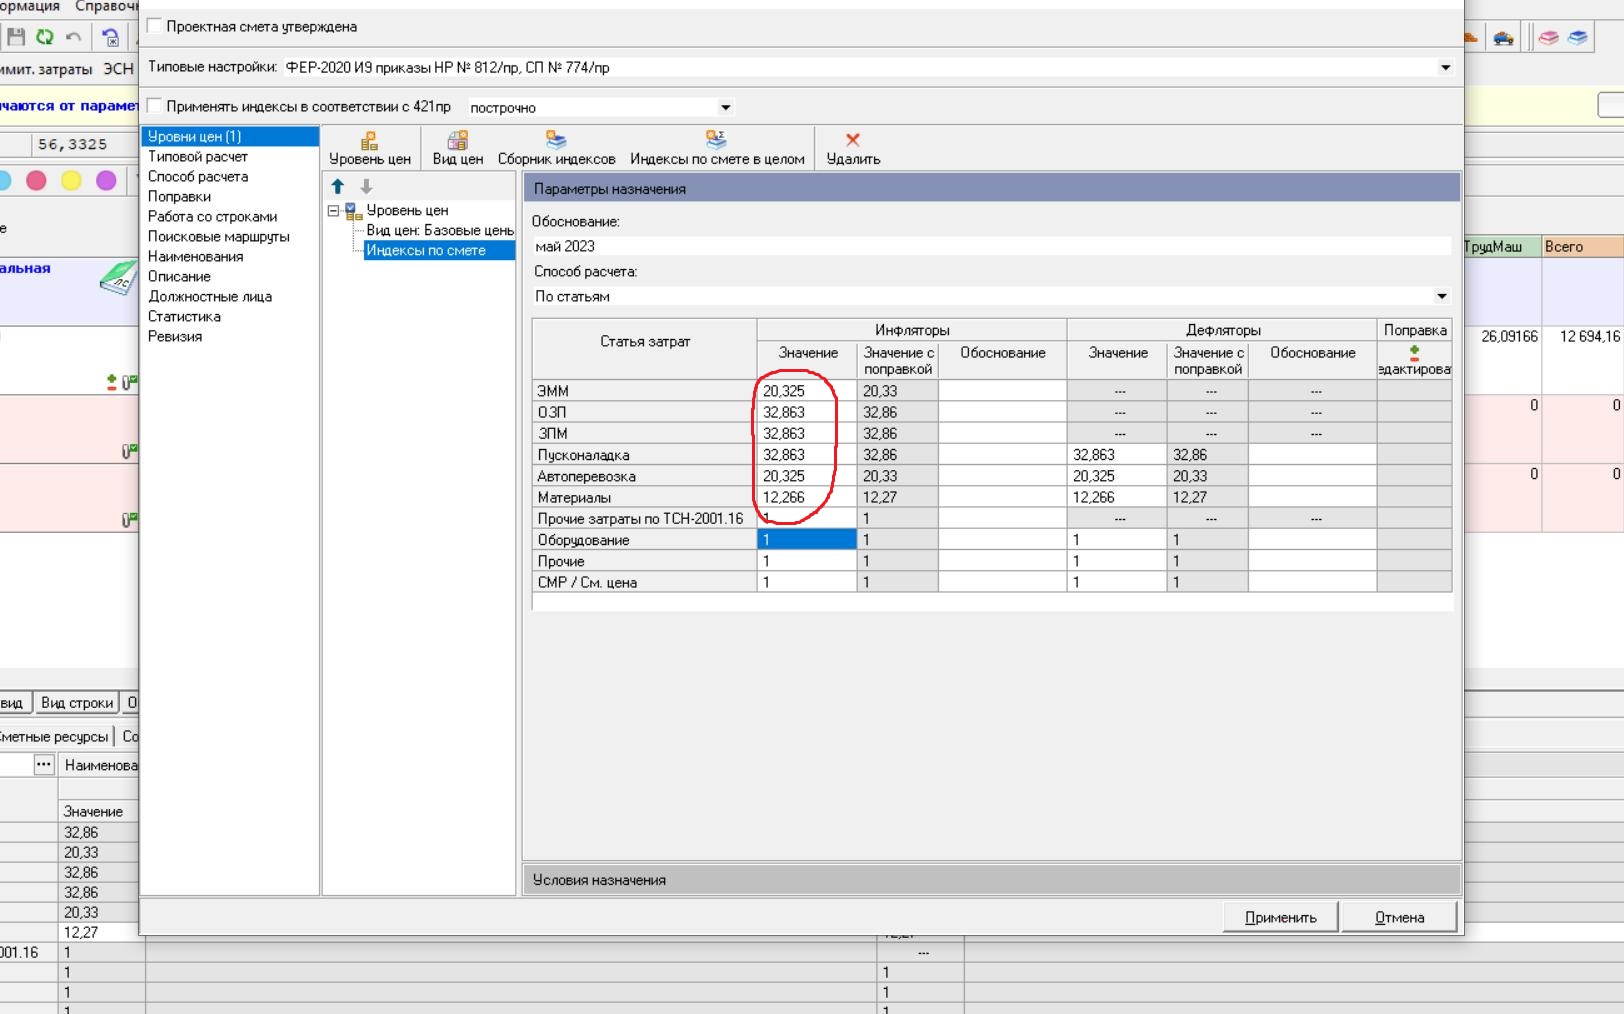Open Способ расчета По статьям dropdown
This screenshot has height=1014, width=1624.
click(1441, 296)
